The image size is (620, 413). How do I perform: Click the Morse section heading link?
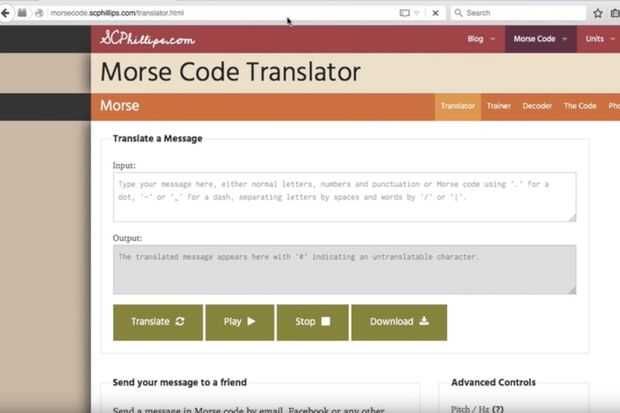(x=119, y=106)
